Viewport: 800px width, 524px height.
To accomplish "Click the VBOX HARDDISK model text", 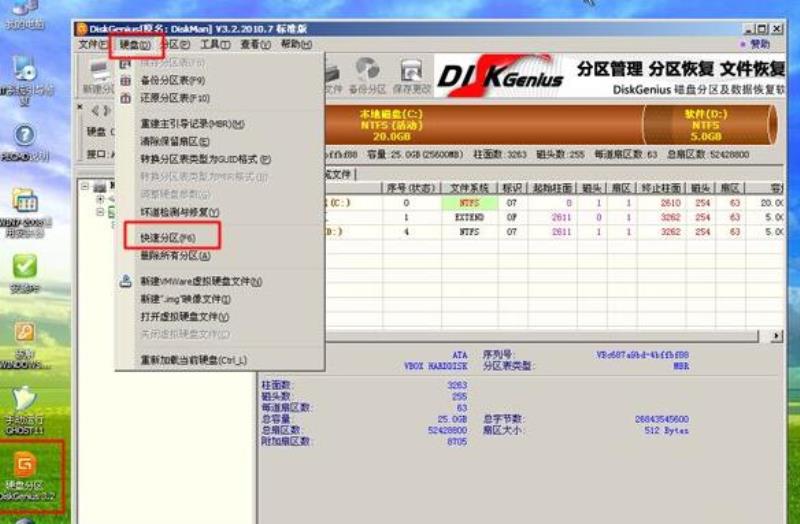I will click(435, 366).
